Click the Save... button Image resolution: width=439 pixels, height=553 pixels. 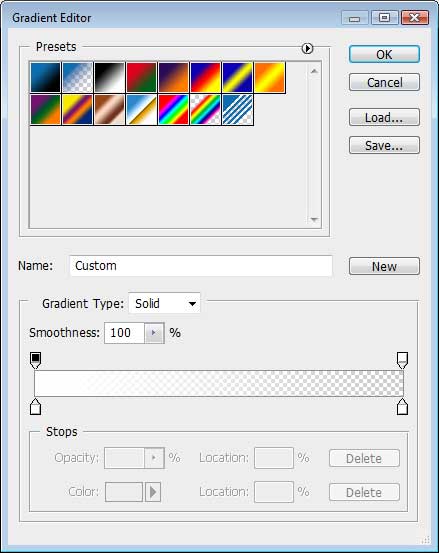384,145
